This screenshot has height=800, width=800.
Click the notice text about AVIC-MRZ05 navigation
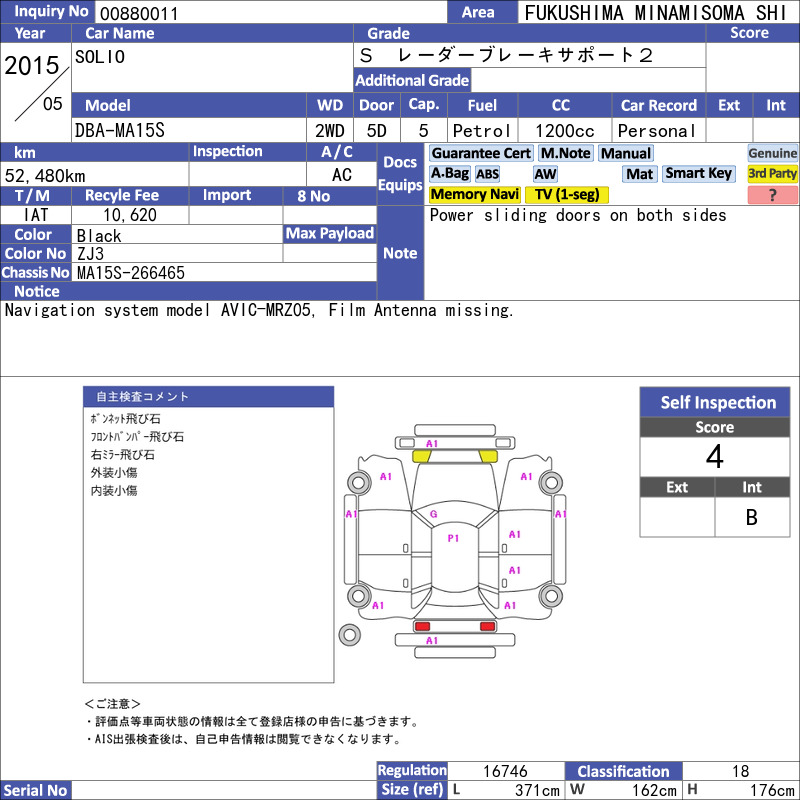(259, 310)
